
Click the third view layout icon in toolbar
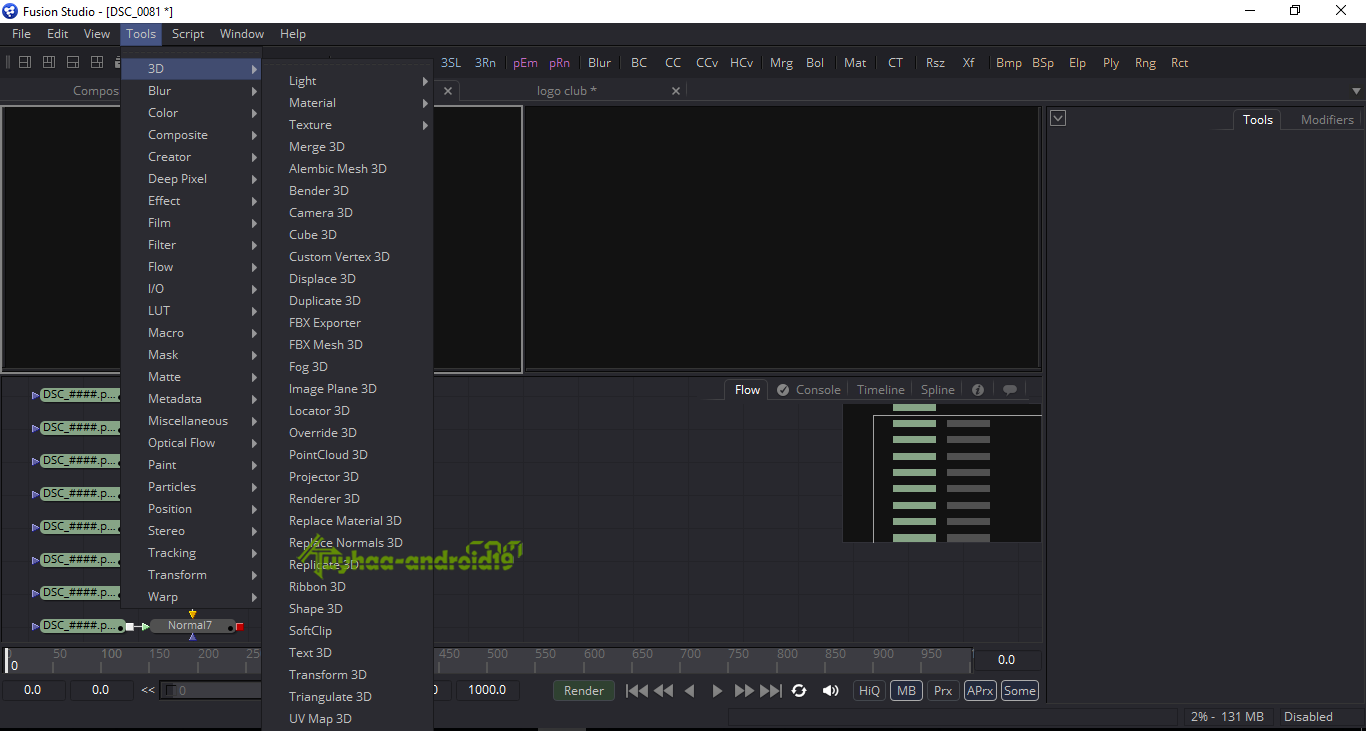pos(73,62)
